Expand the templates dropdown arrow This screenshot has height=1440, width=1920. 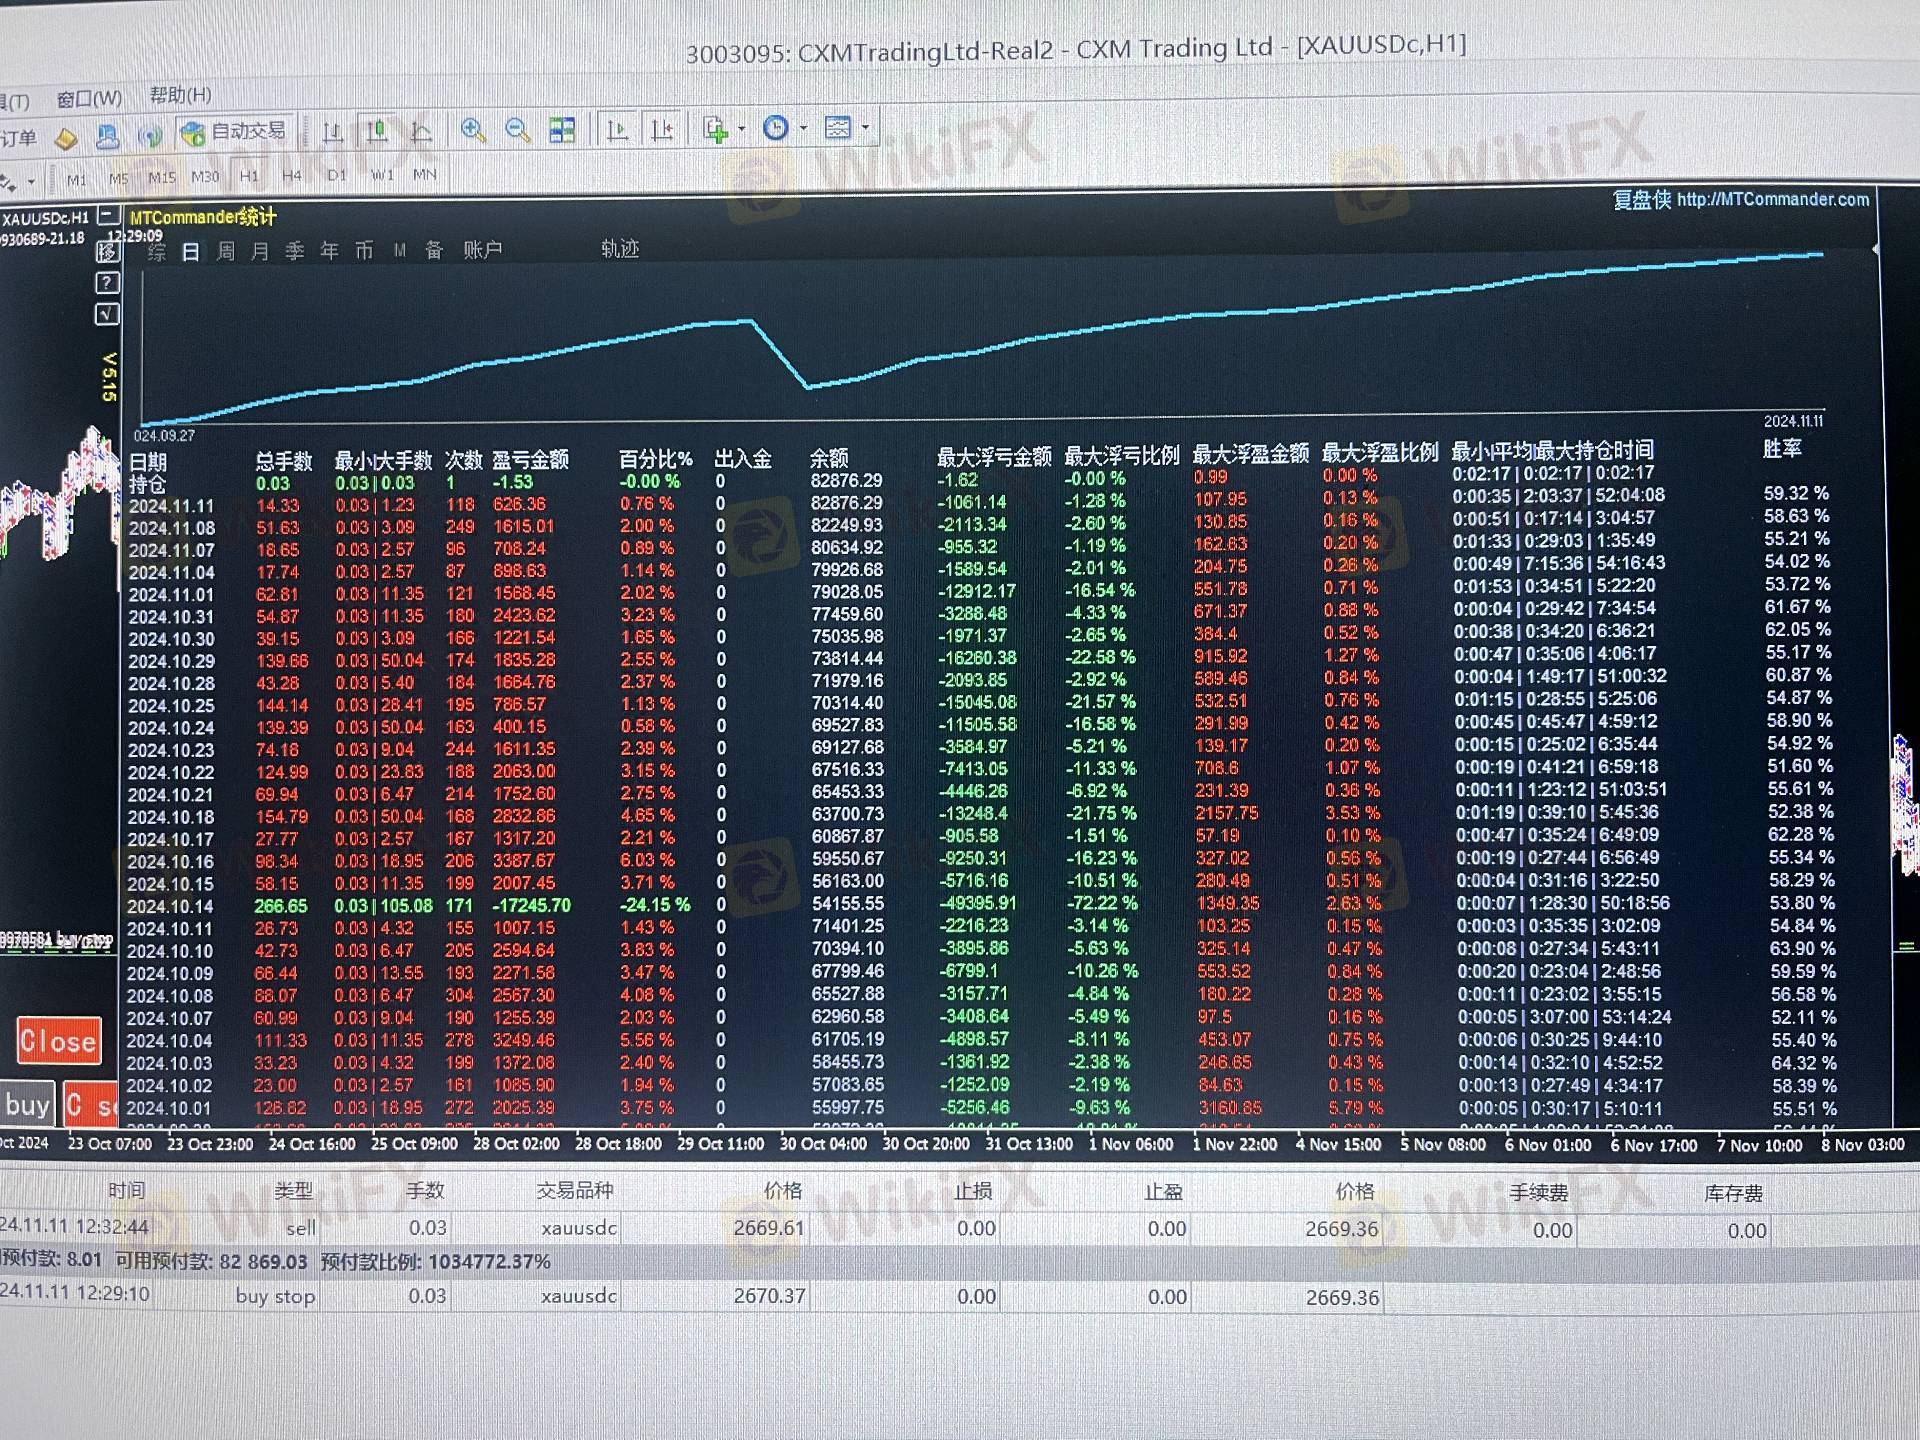(x=865, y=127)
